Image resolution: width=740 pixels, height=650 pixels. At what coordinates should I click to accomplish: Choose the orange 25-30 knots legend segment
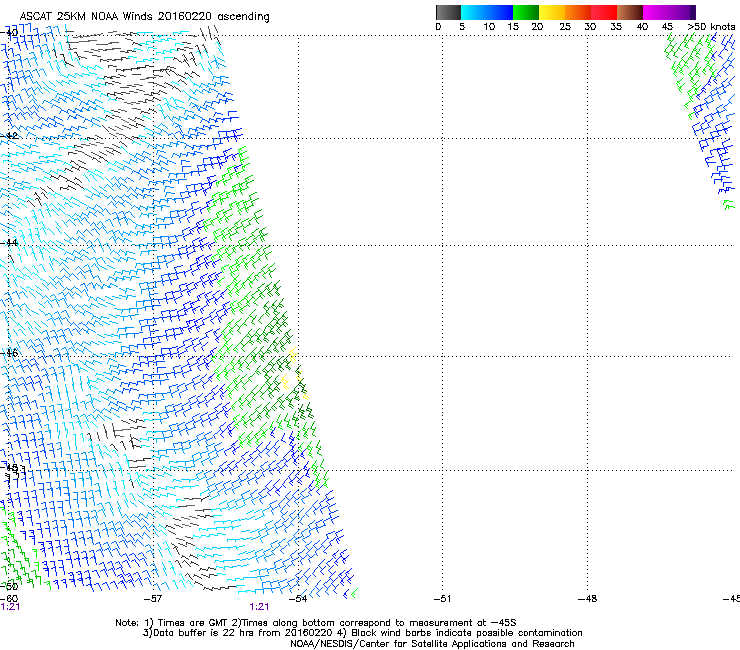coord(578,12)
